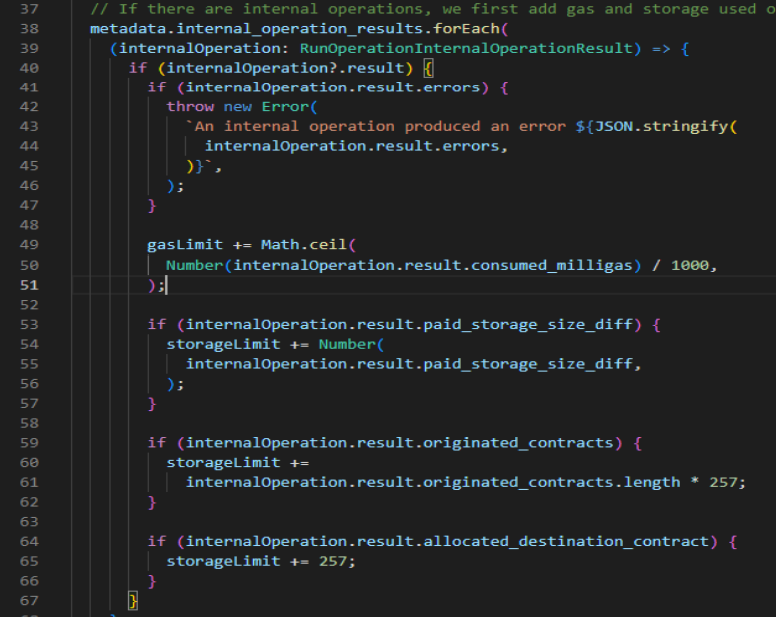Click the throw keyword on line 42

[x=190, y=106]
